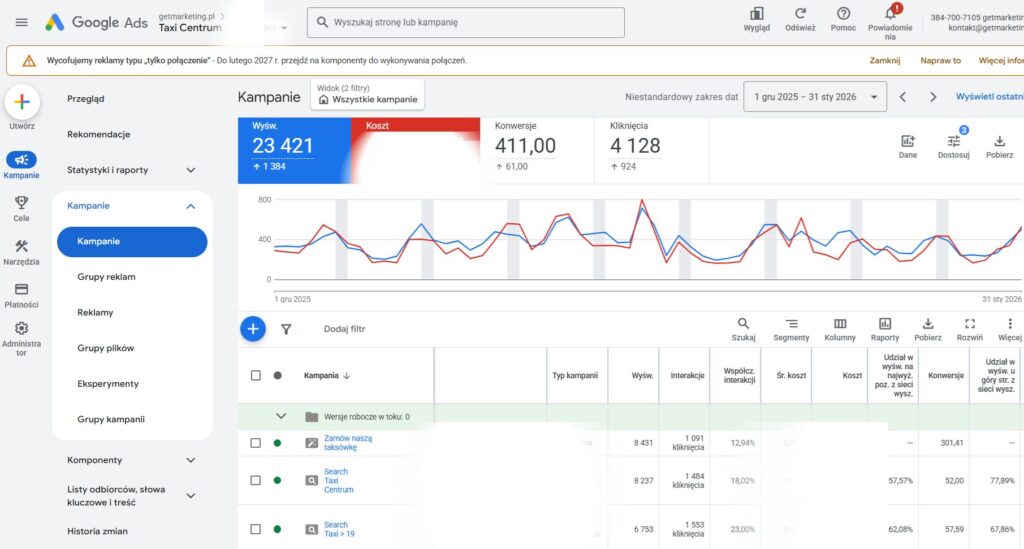Select Grupy reklam in the sidebar
Image resolution: width=1024 pixels, height=549 pixels.
coord(106,277)
